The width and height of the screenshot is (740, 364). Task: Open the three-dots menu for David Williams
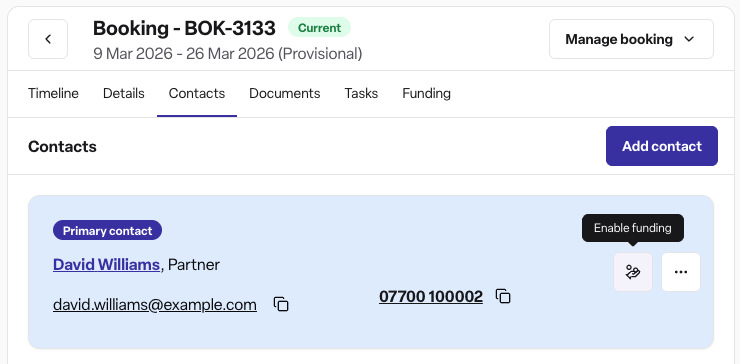[681, 272]
